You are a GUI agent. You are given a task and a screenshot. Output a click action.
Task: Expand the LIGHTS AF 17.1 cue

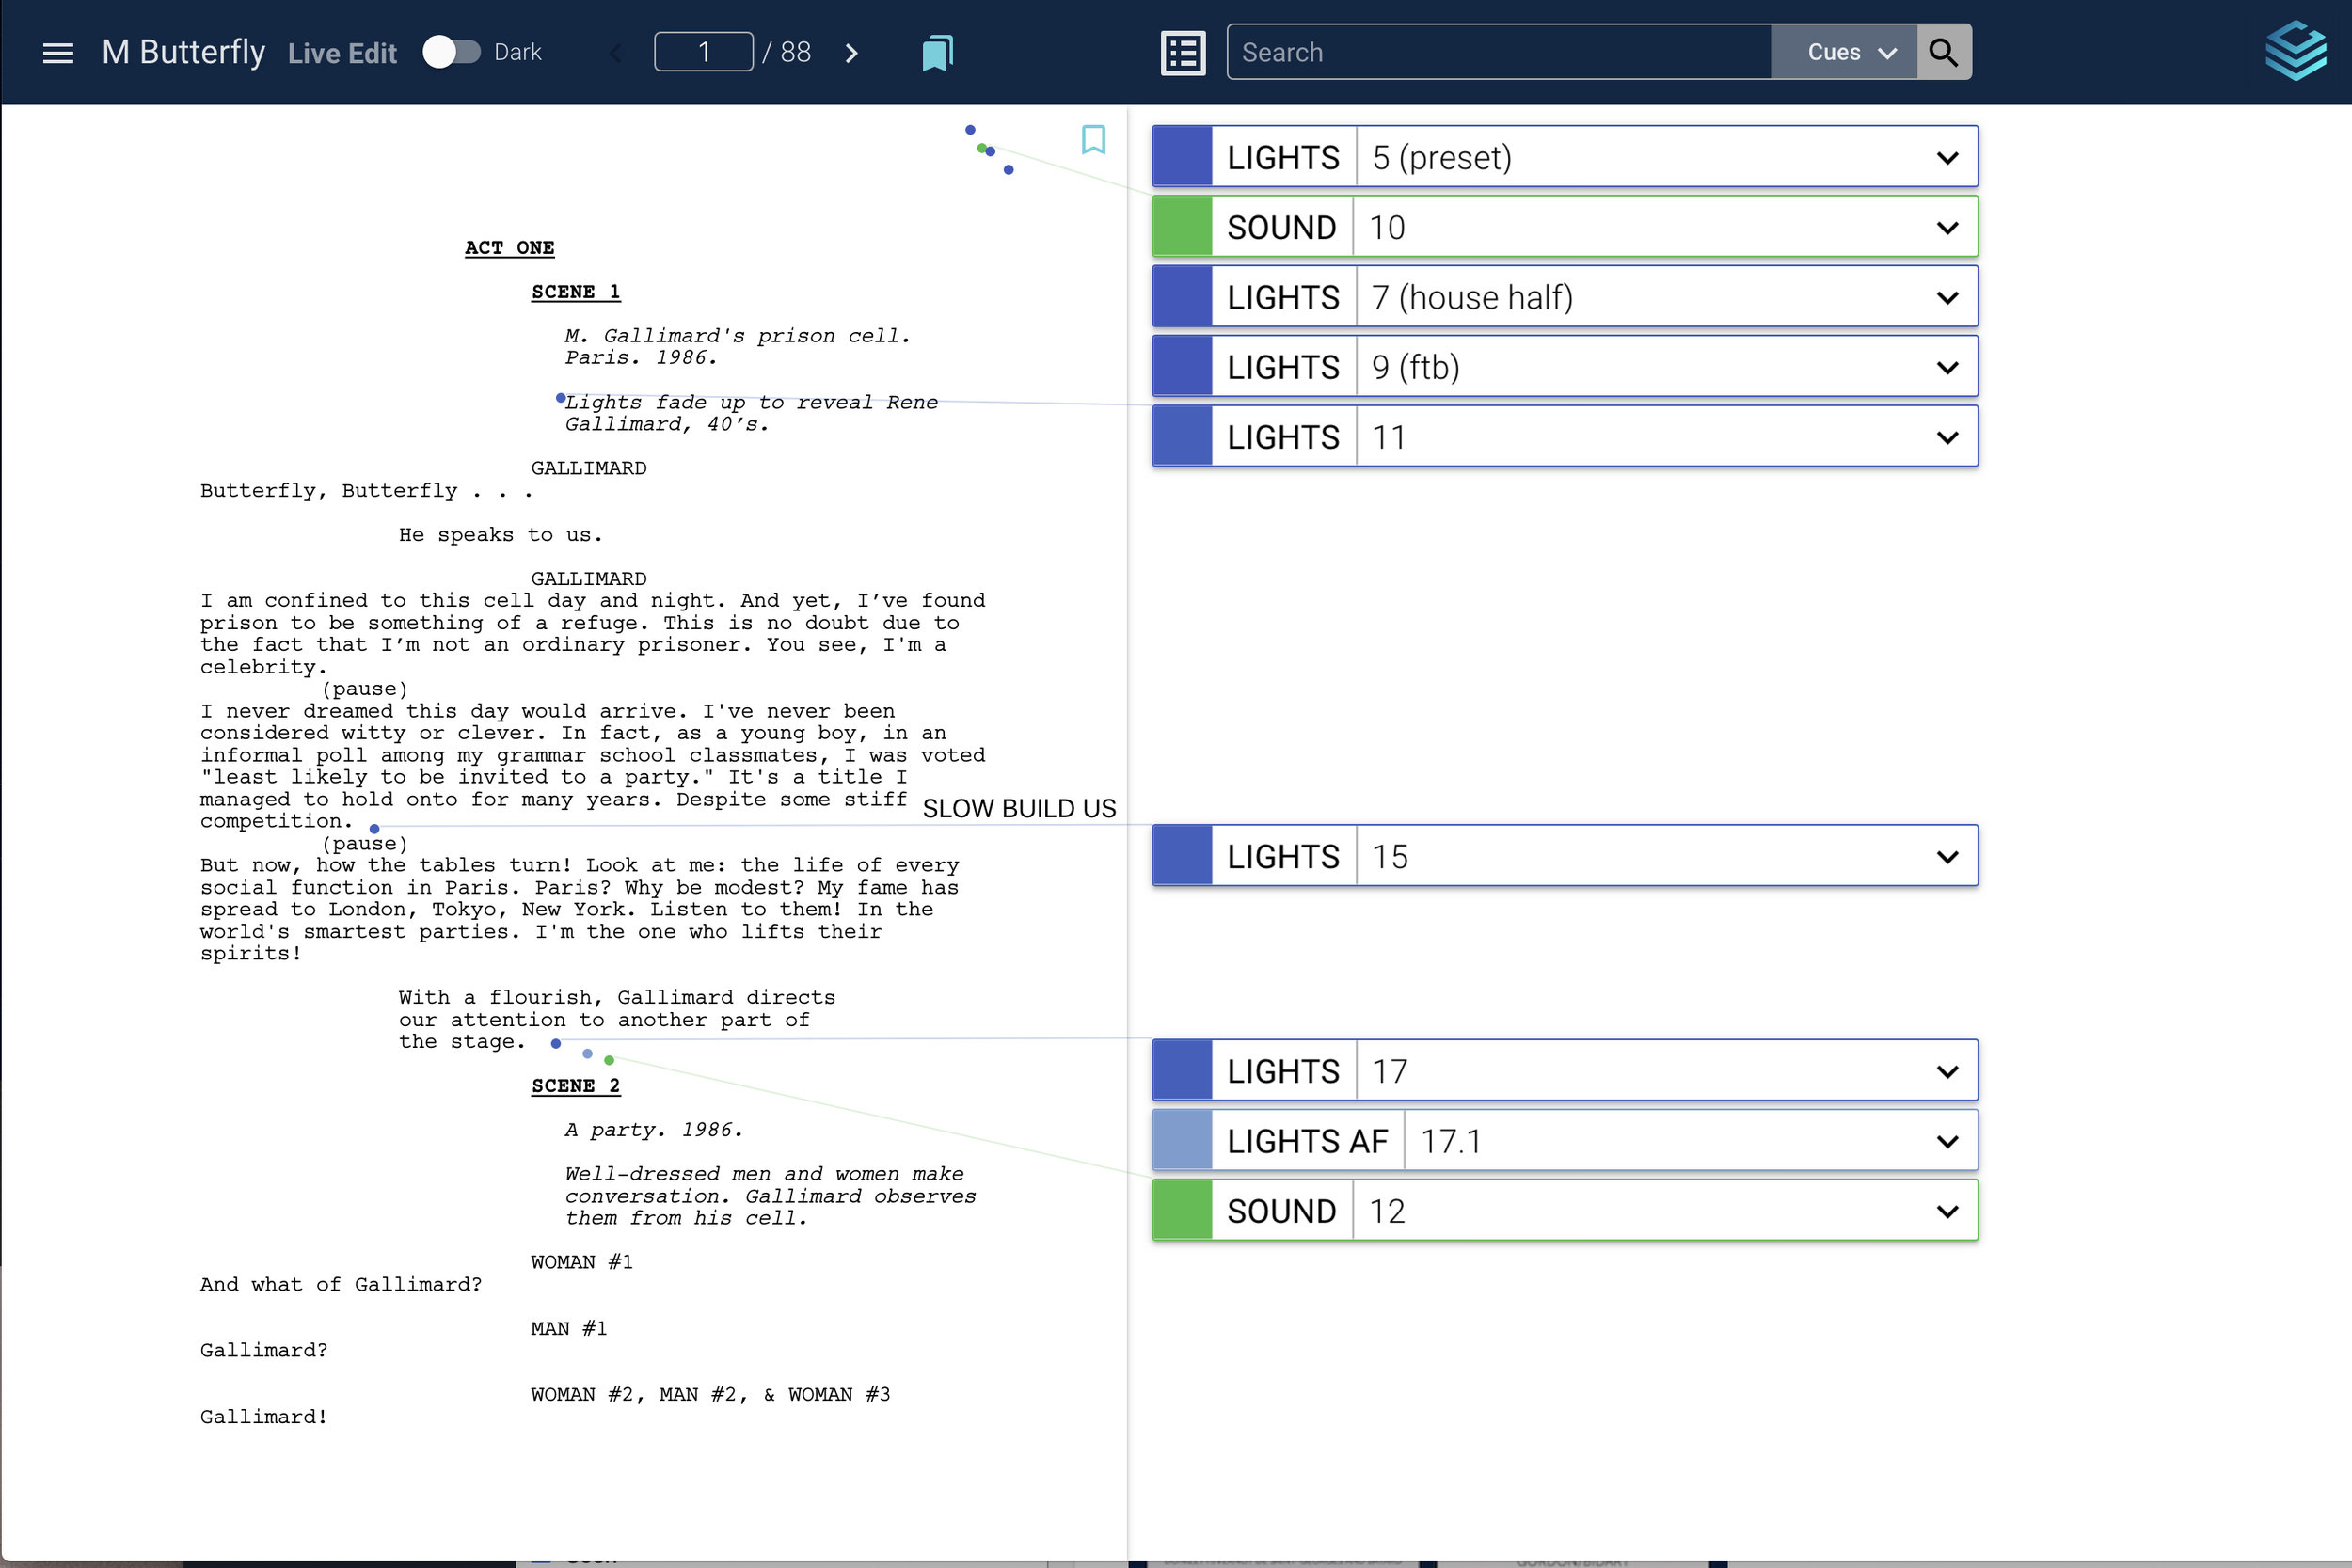pyautogui.click(x=1946, y=1142)
